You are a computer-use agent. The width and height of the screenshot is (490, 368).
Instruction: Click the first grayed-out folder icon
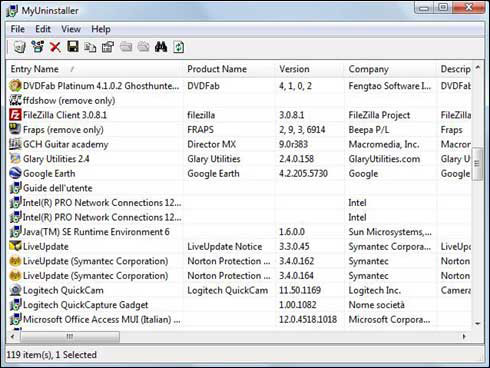tap(126, 47)
